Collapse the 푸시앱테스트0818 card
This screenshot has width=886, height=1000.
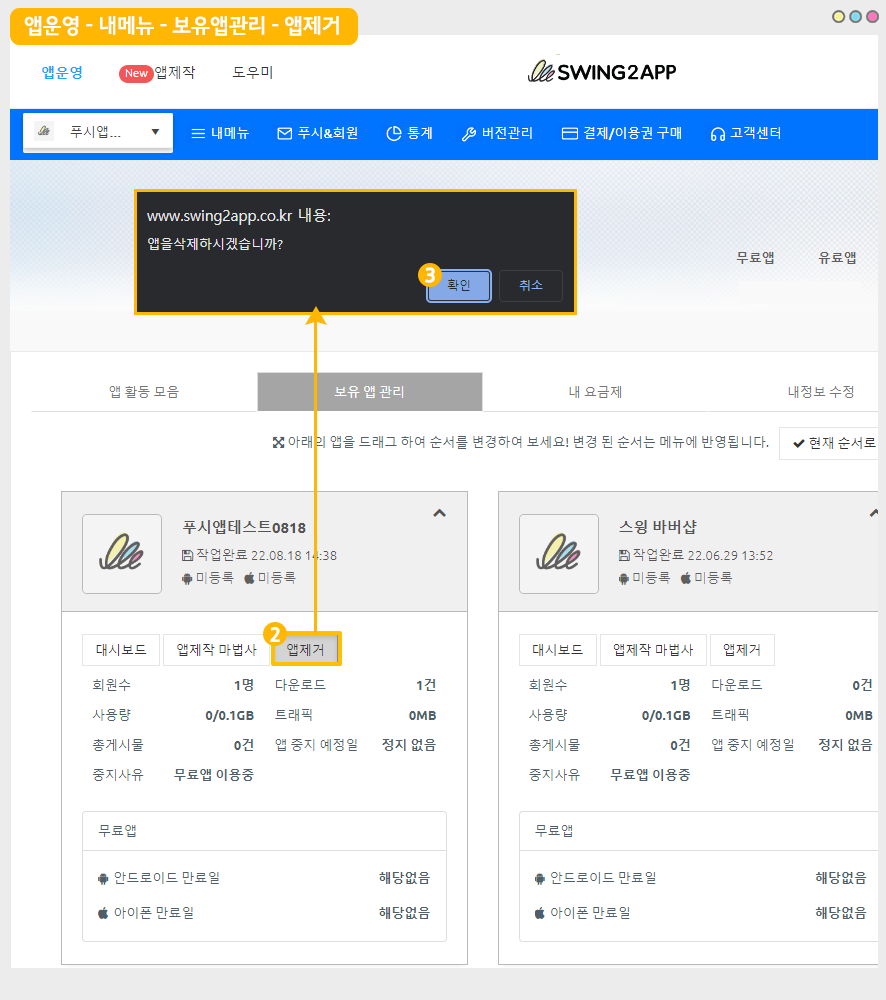pyautogui.click(x=439, y=513)
